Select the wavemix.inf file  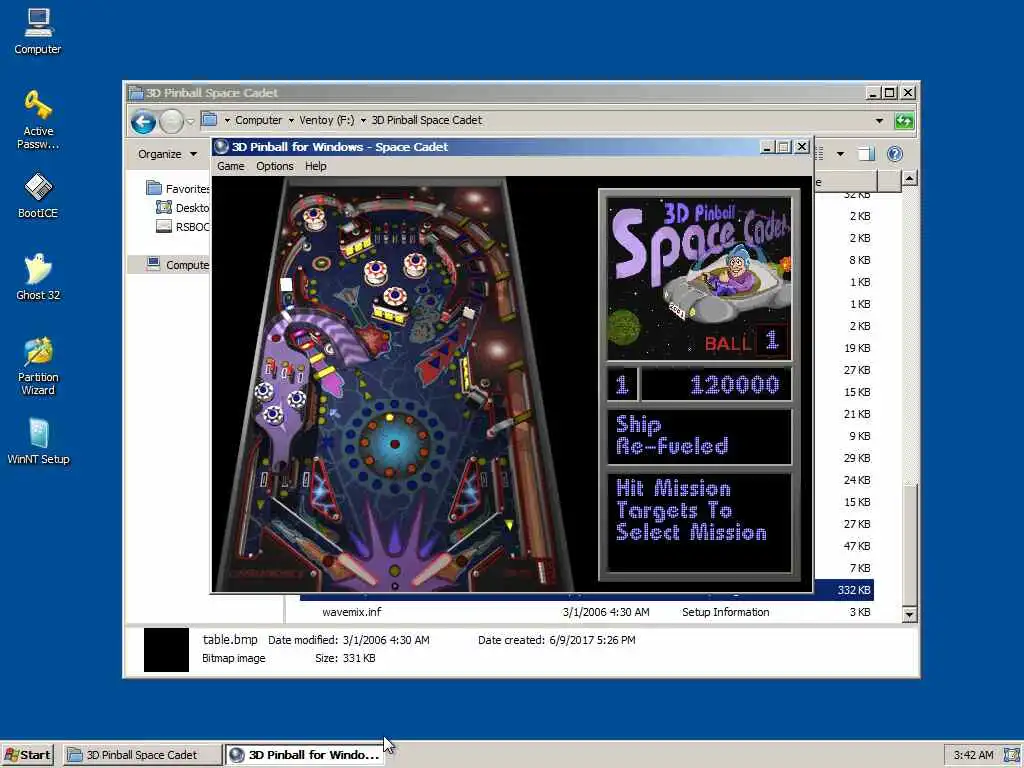[351, 612]
